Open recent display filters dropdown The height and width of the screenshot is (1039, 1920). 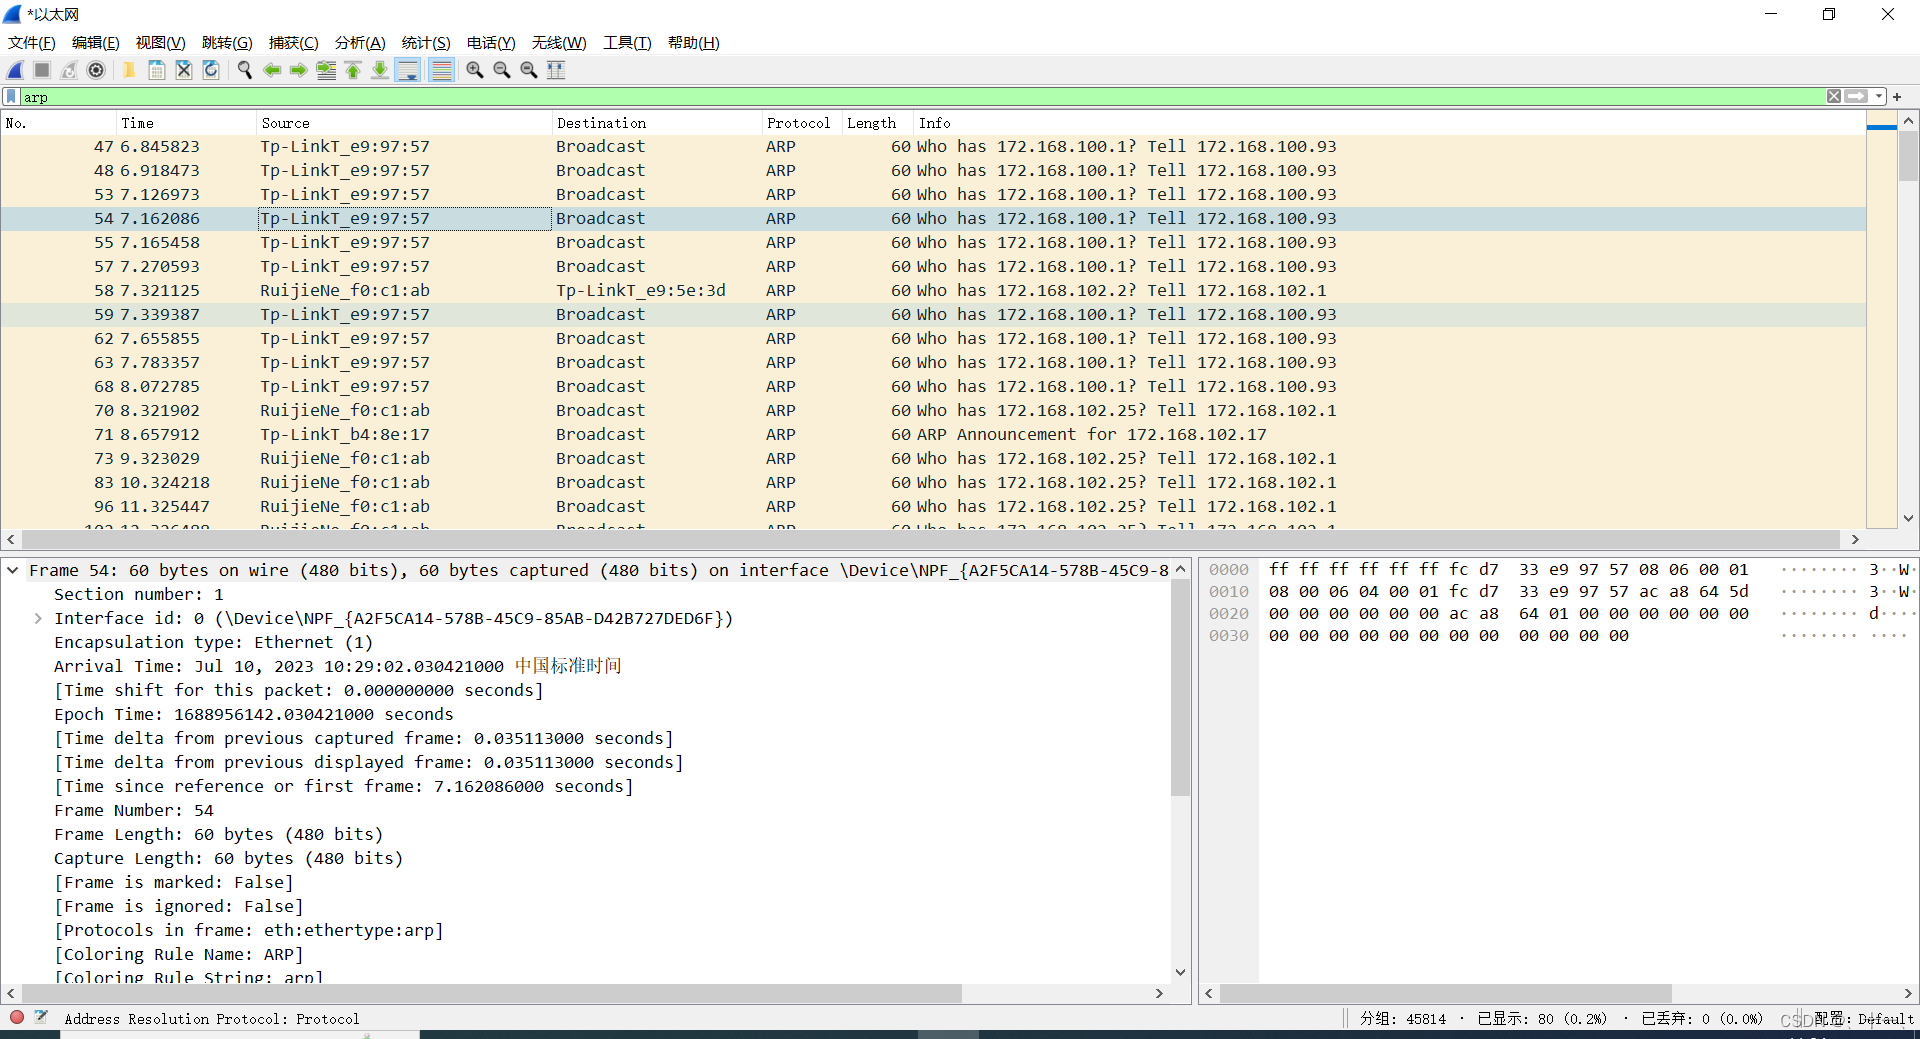(x=1879, y=97)
